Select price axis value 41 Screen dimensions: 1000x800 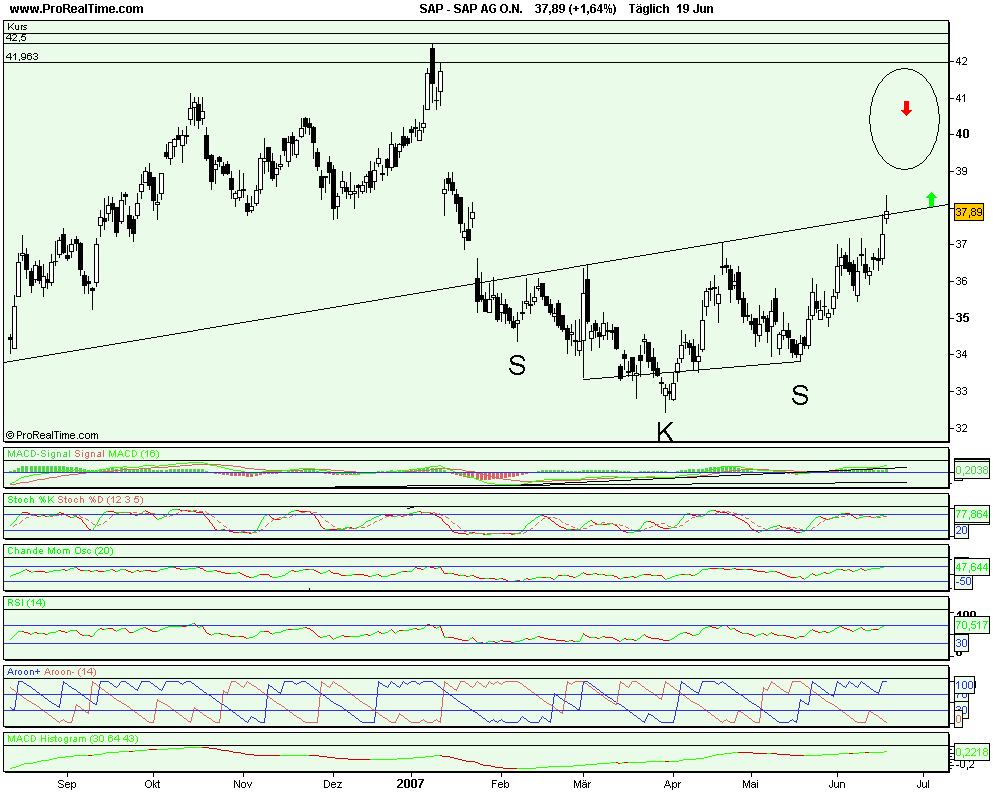(961, 98)
